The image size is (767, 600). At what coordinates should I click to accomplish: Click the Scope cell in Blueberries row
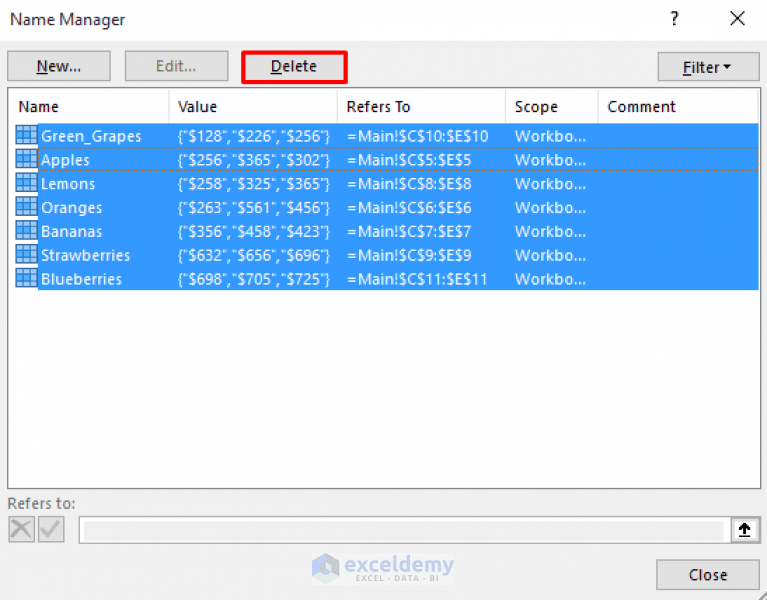550,279
